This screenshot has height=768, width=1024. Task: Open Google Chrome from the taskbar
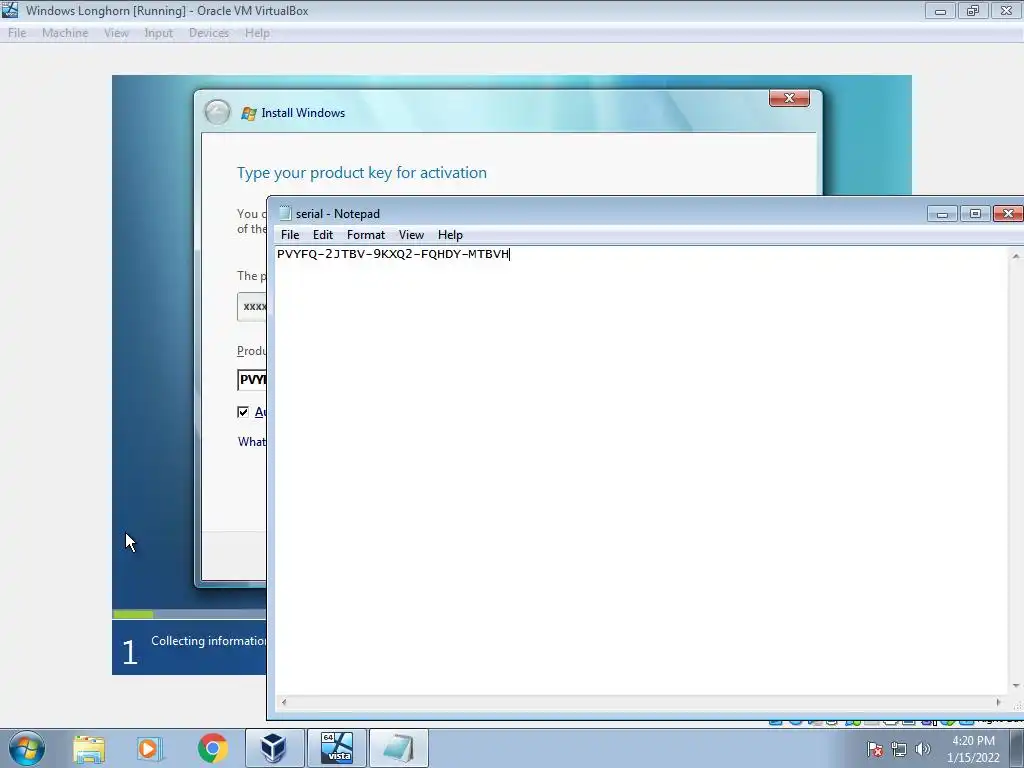click(212, 748)
